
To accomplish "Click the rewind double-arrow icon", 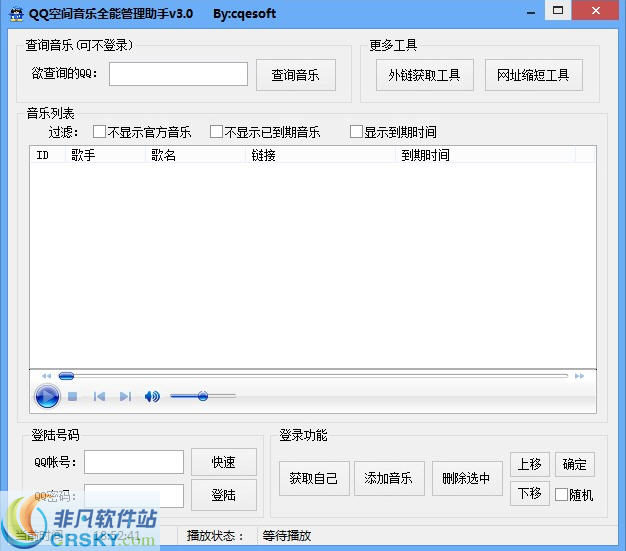I will point(46,376).
